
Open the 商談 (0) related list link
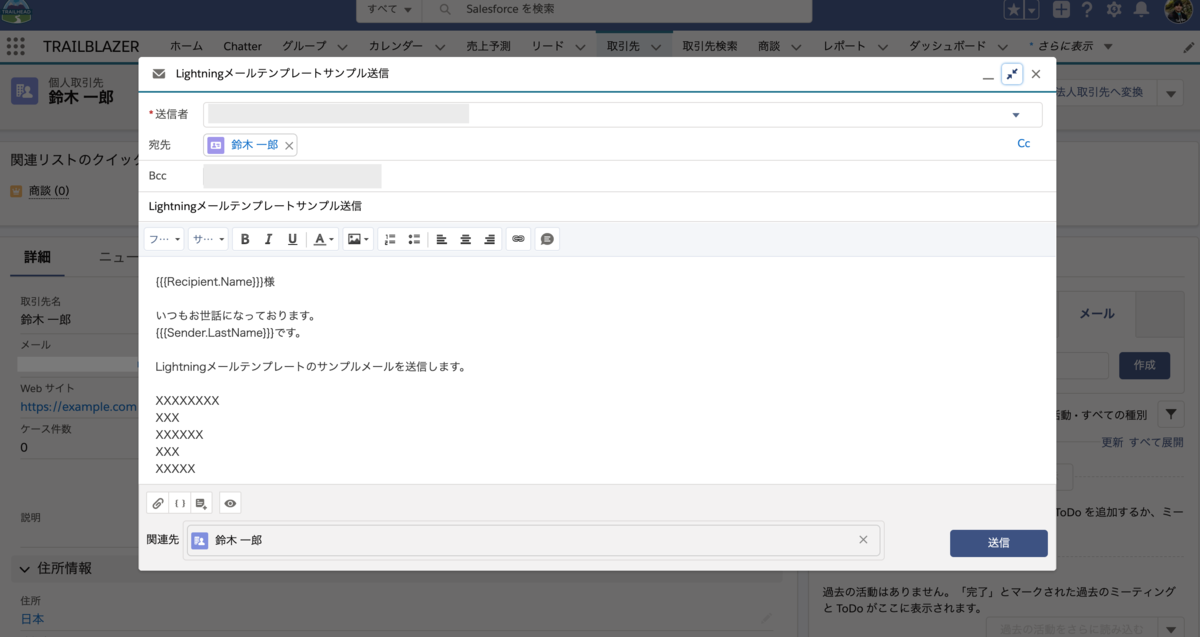point(49,191)
